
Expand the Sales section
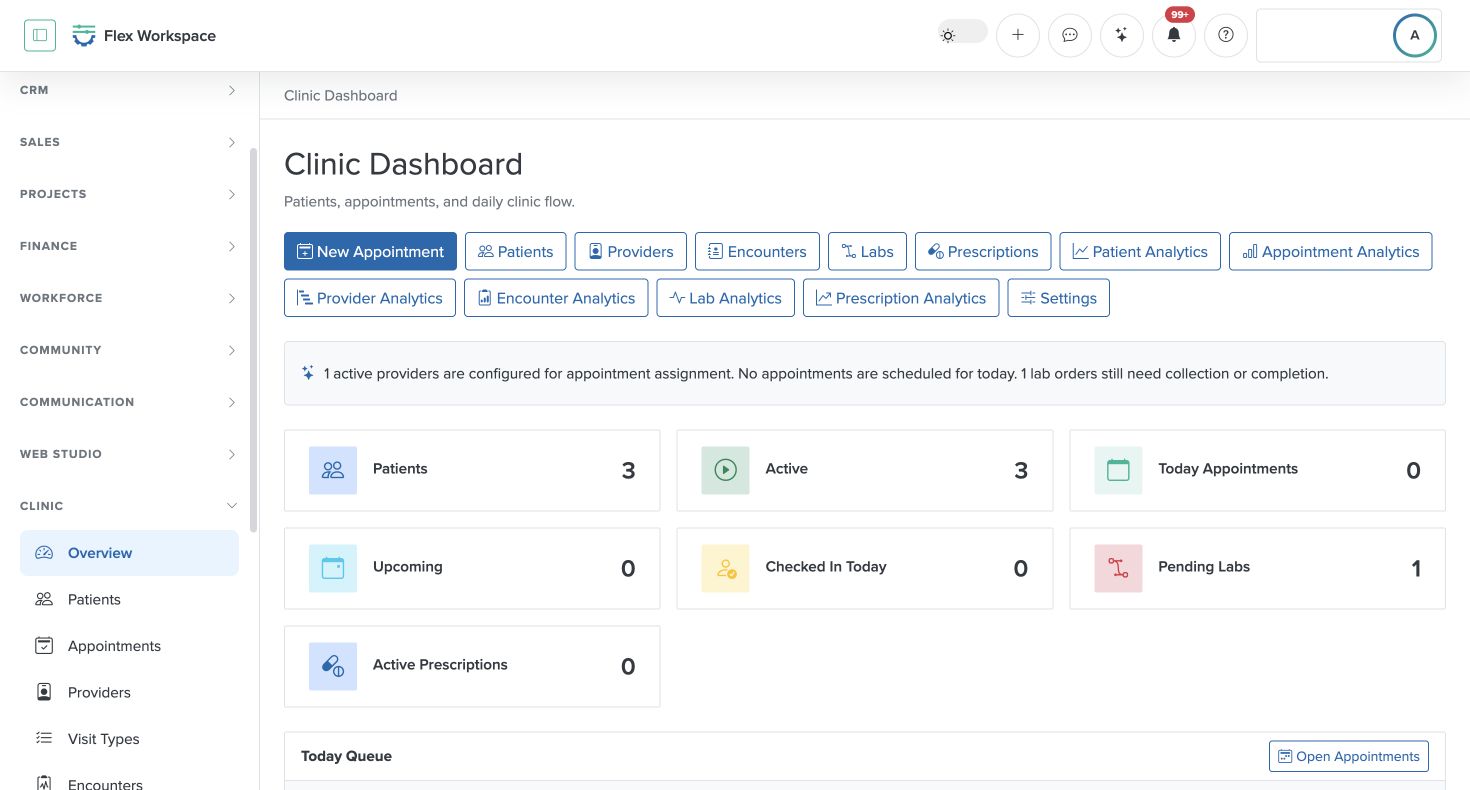click(129, 142)
